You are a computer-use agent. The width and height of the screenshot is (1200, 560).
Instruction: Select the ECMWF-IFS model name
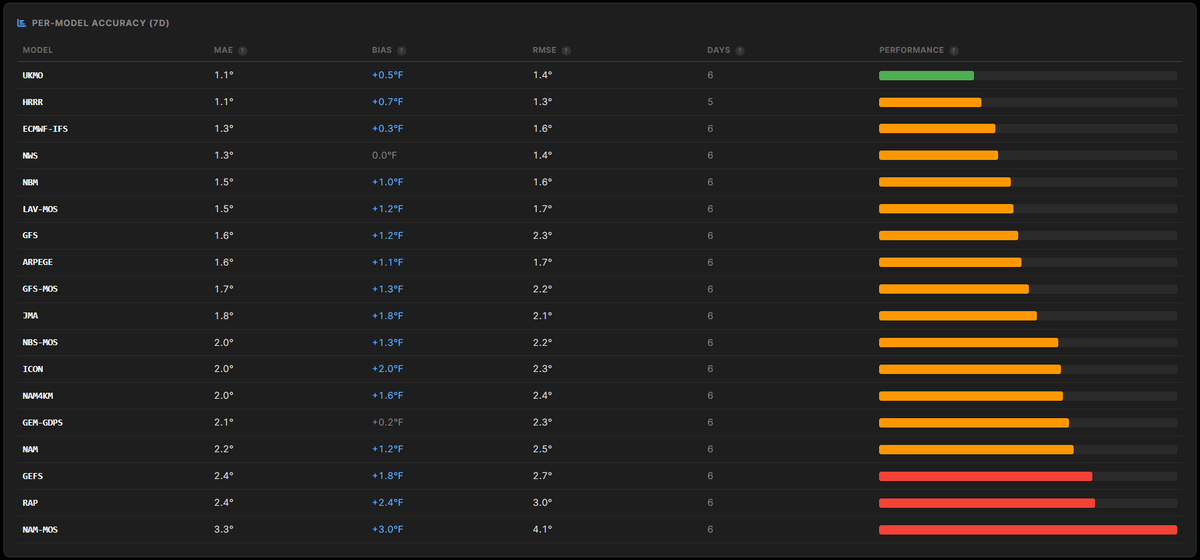point(47,129)
